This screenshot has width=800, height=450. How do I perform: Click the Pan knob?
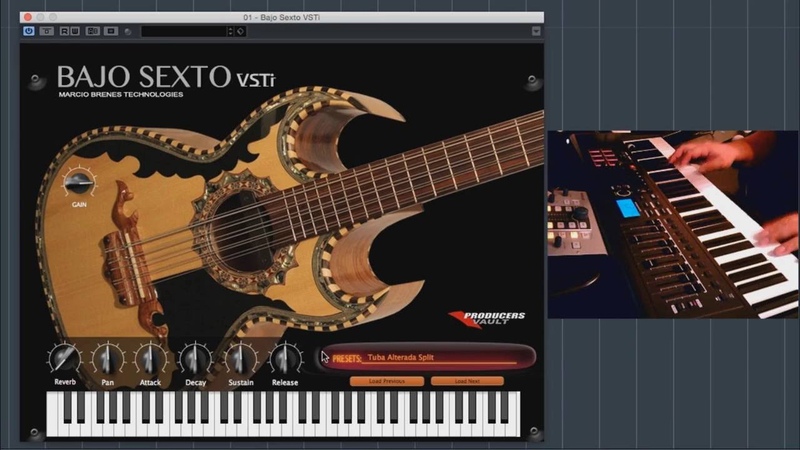pyautogui.click(x=108, y=360)
